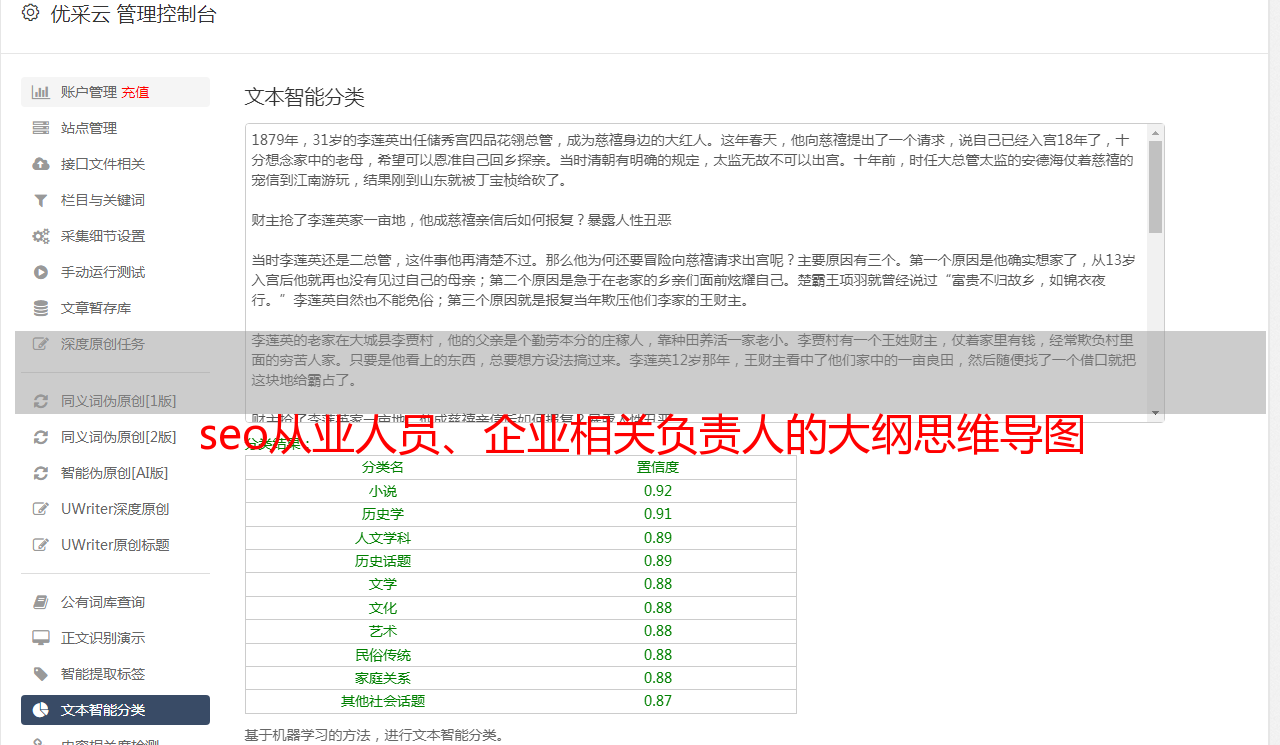Click the book icon for 公有词库查询

coord(41,602)
